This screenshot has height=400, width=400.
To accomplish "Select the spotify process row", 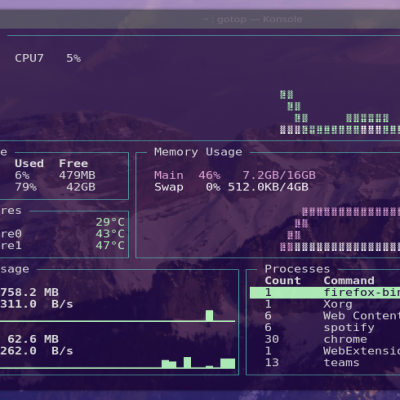I will (325, 327).
